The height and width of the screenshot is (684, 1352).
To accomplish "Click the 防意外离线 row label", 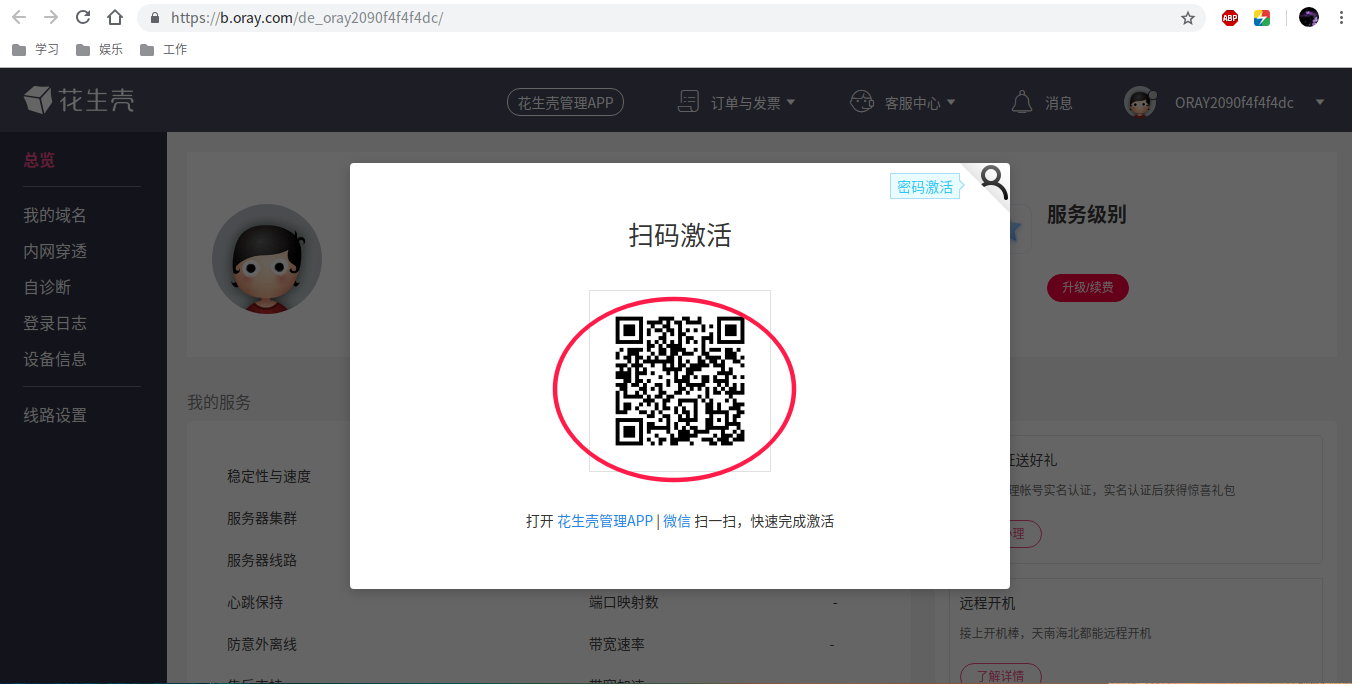I will click(x=262, y=644).
